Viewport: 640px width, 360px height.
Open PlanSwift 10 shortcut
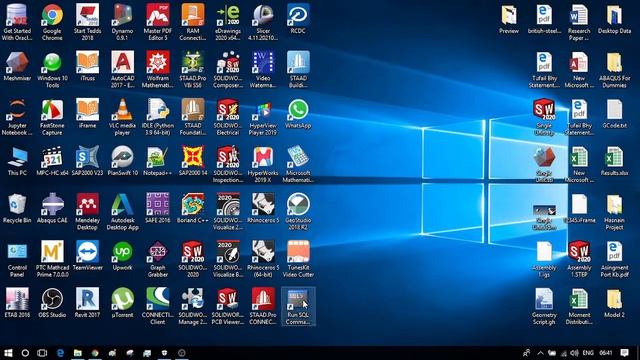[122, 161]
